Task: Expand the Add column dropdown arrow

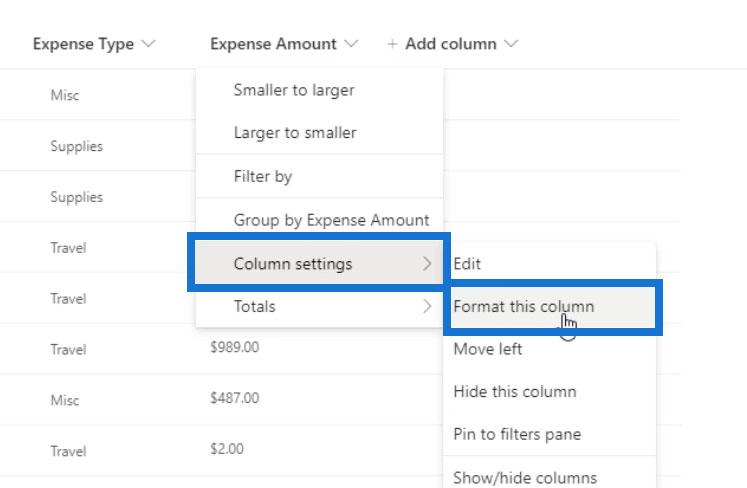Action: [x=511, y=44]
